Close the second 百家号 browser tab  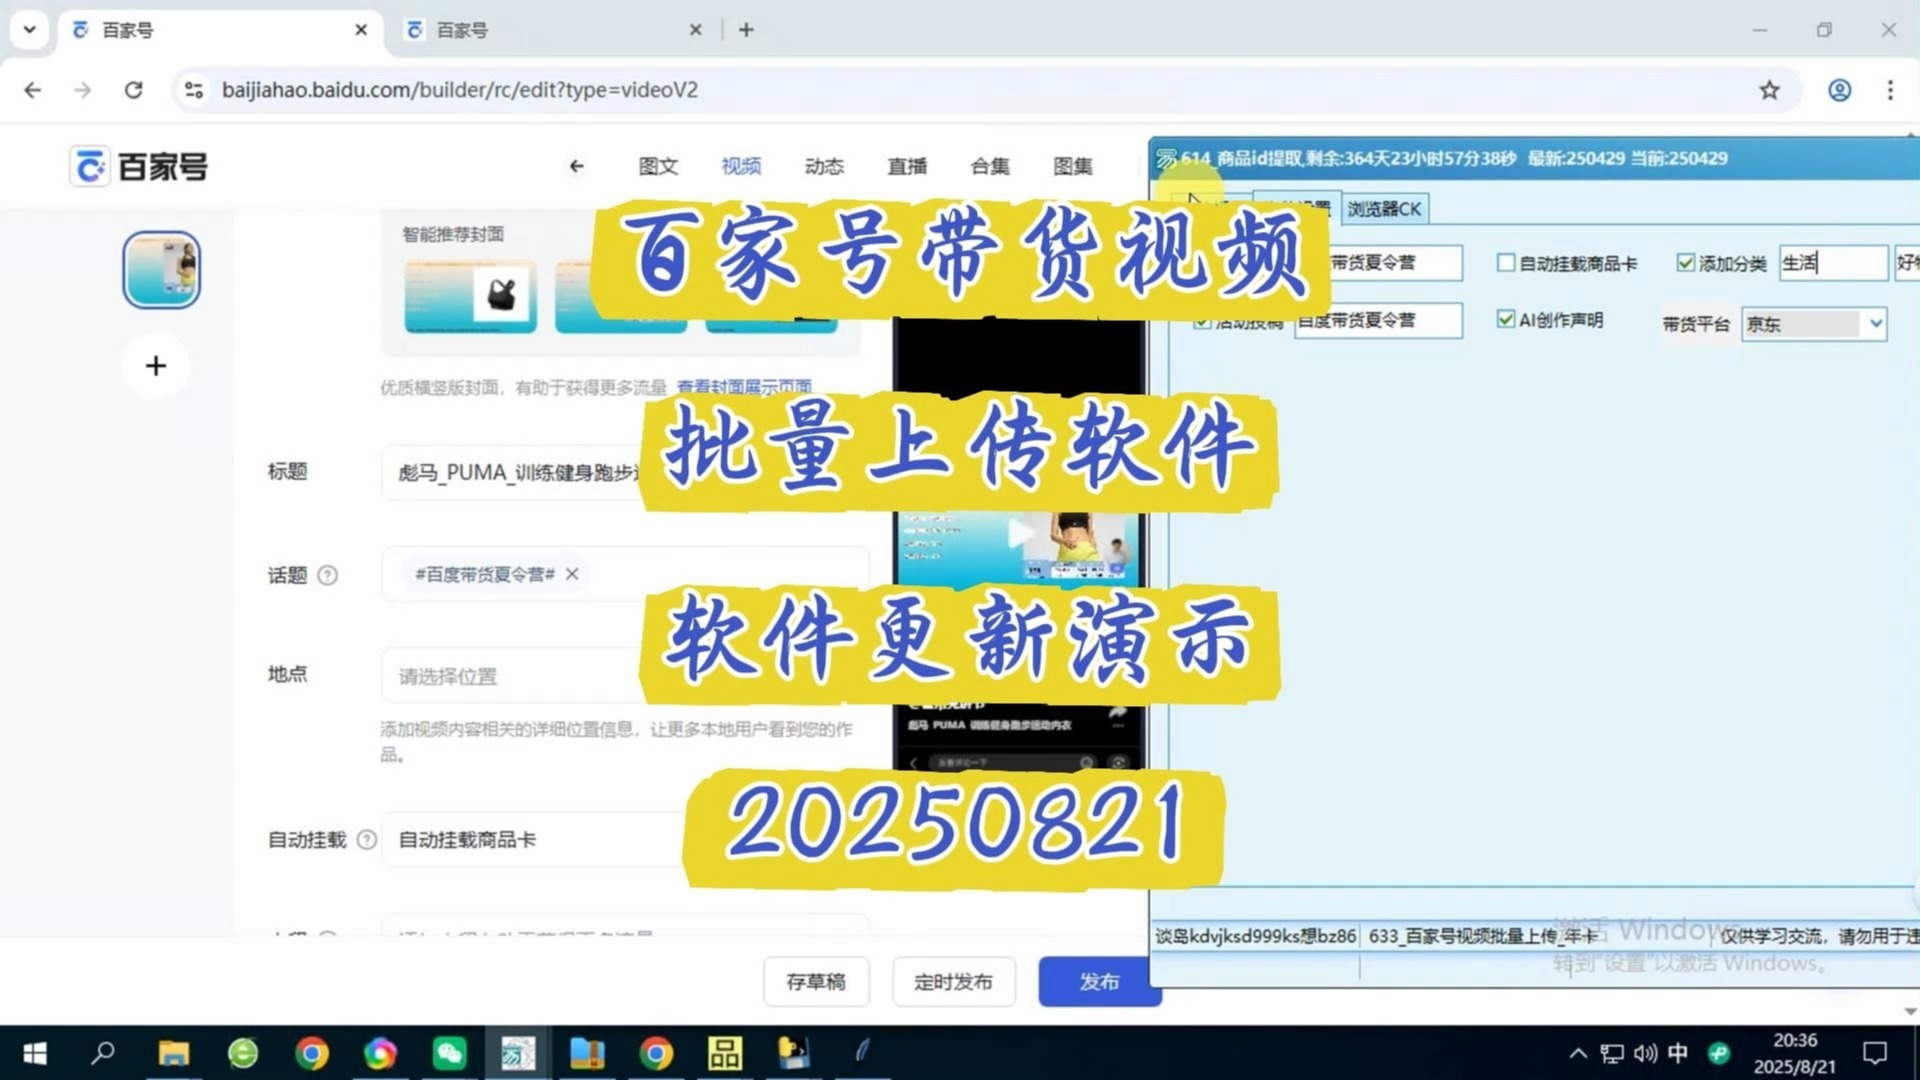pyautogui.click(x=696, y=30)
